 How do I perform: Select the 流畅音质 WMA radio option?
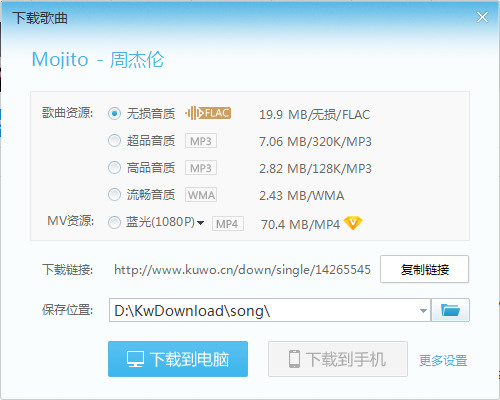click(x=114, y=195)
